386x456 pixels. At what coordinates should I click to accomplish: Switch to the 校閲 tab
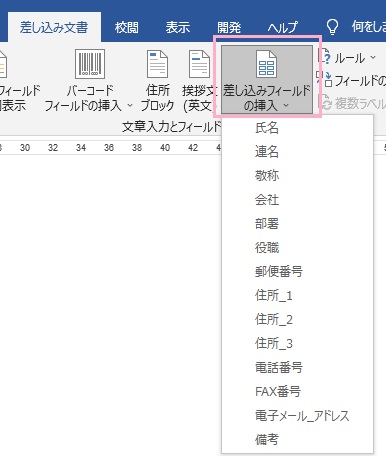(126, 27)
